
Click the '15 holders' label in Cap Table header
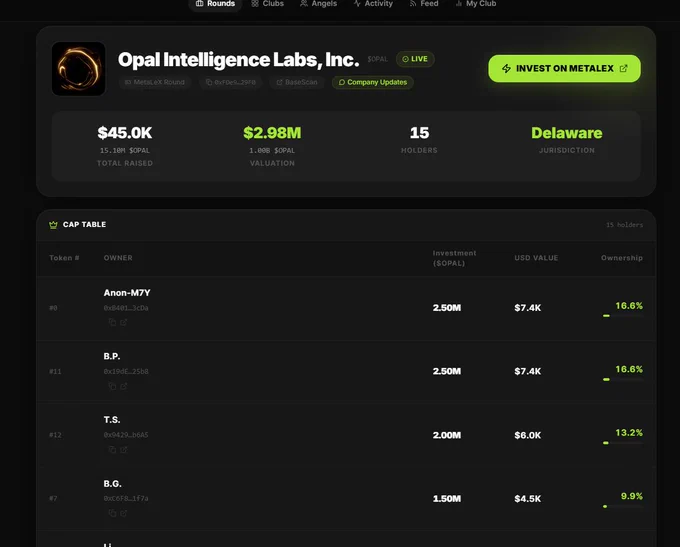tap(624, 225)
